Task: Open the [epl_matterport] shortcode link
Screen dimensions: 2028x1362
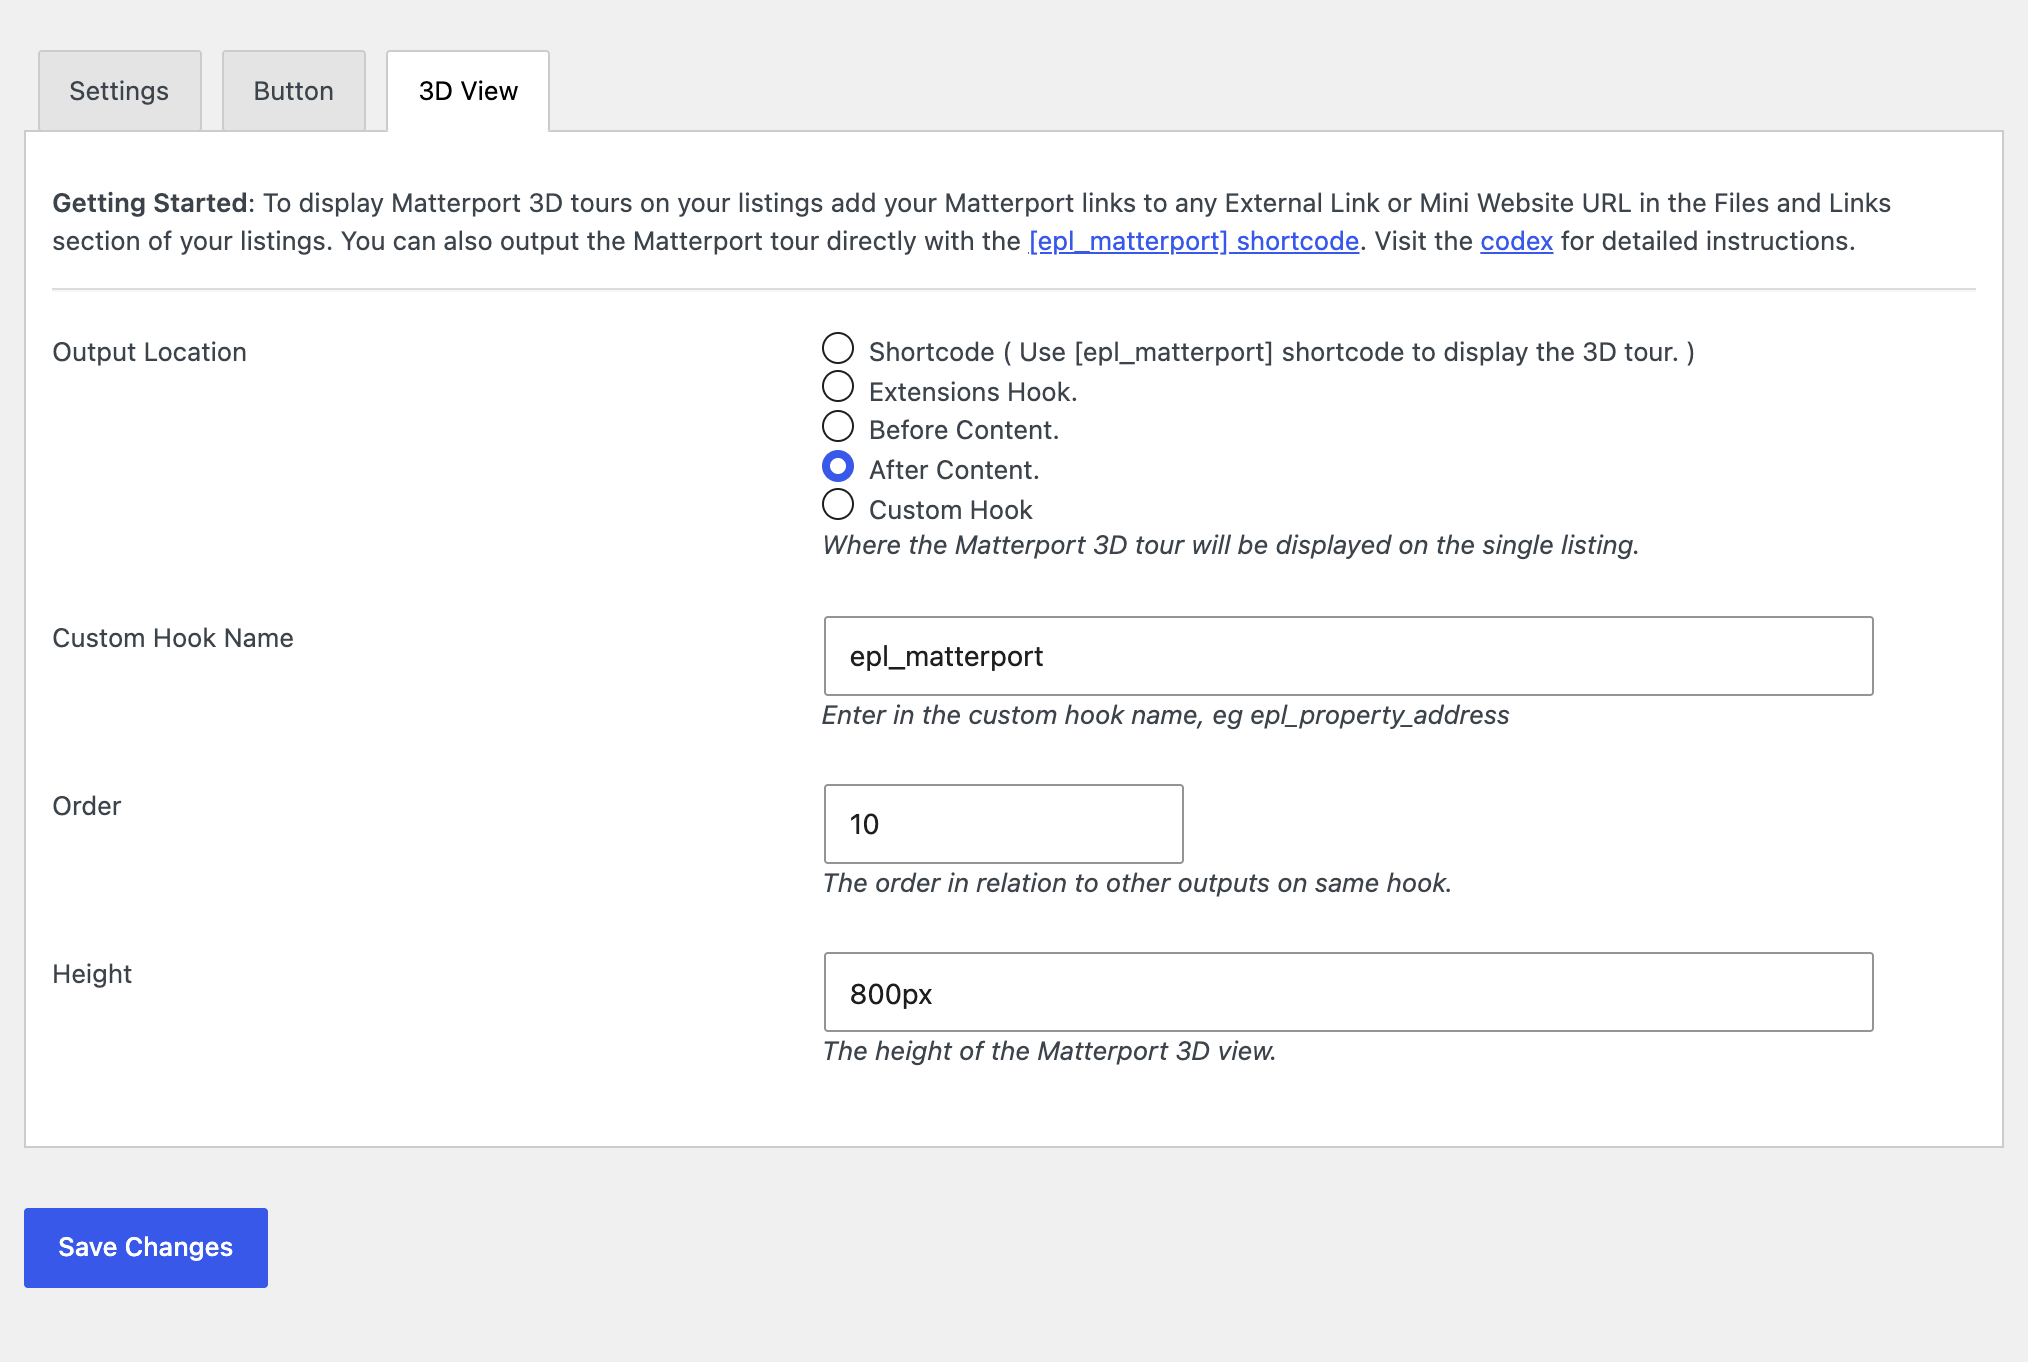Action: pyautogui.click(x=1194, y=241)
